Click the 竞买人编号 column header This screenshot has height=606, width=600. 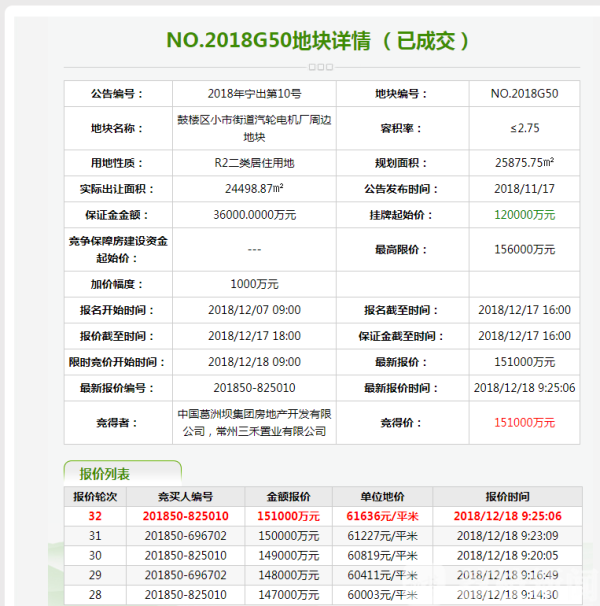pos(185,496)
